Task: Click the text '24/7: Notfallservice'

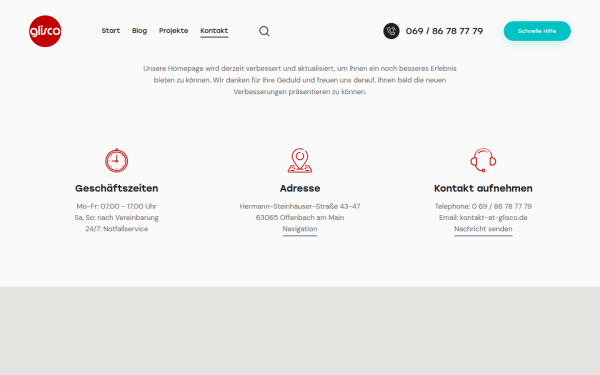Action: [x=117, y=229]
